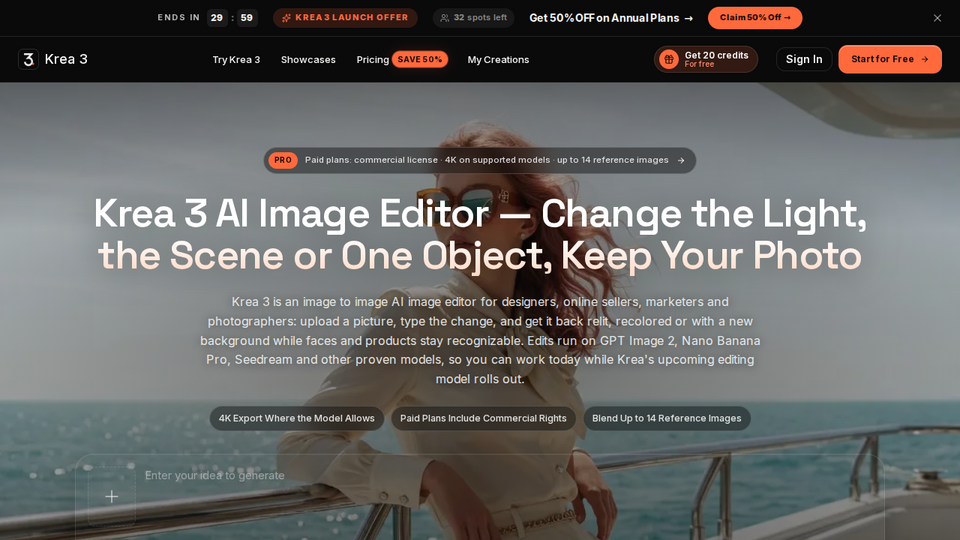The image size is (960, 540).
Task: Open the Pricing menu item
Action: pos(372,59)
